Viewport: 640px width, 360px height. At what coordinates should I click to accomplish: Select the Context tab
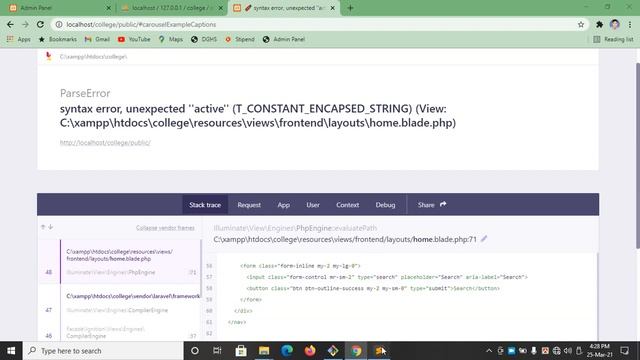click(348, 204)
